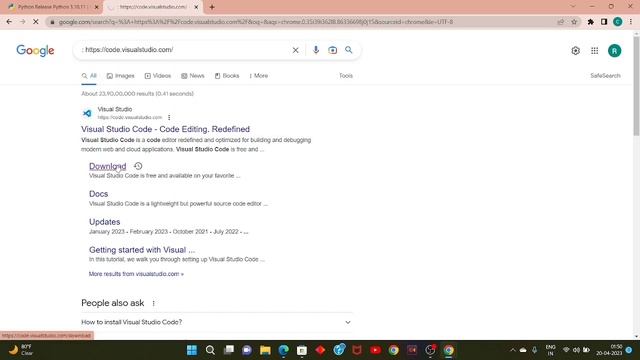Image resolution: width=640 pixels, height=360 pixels.
Task: Click the page vertical scrollbar
Action: coord(636,86)
